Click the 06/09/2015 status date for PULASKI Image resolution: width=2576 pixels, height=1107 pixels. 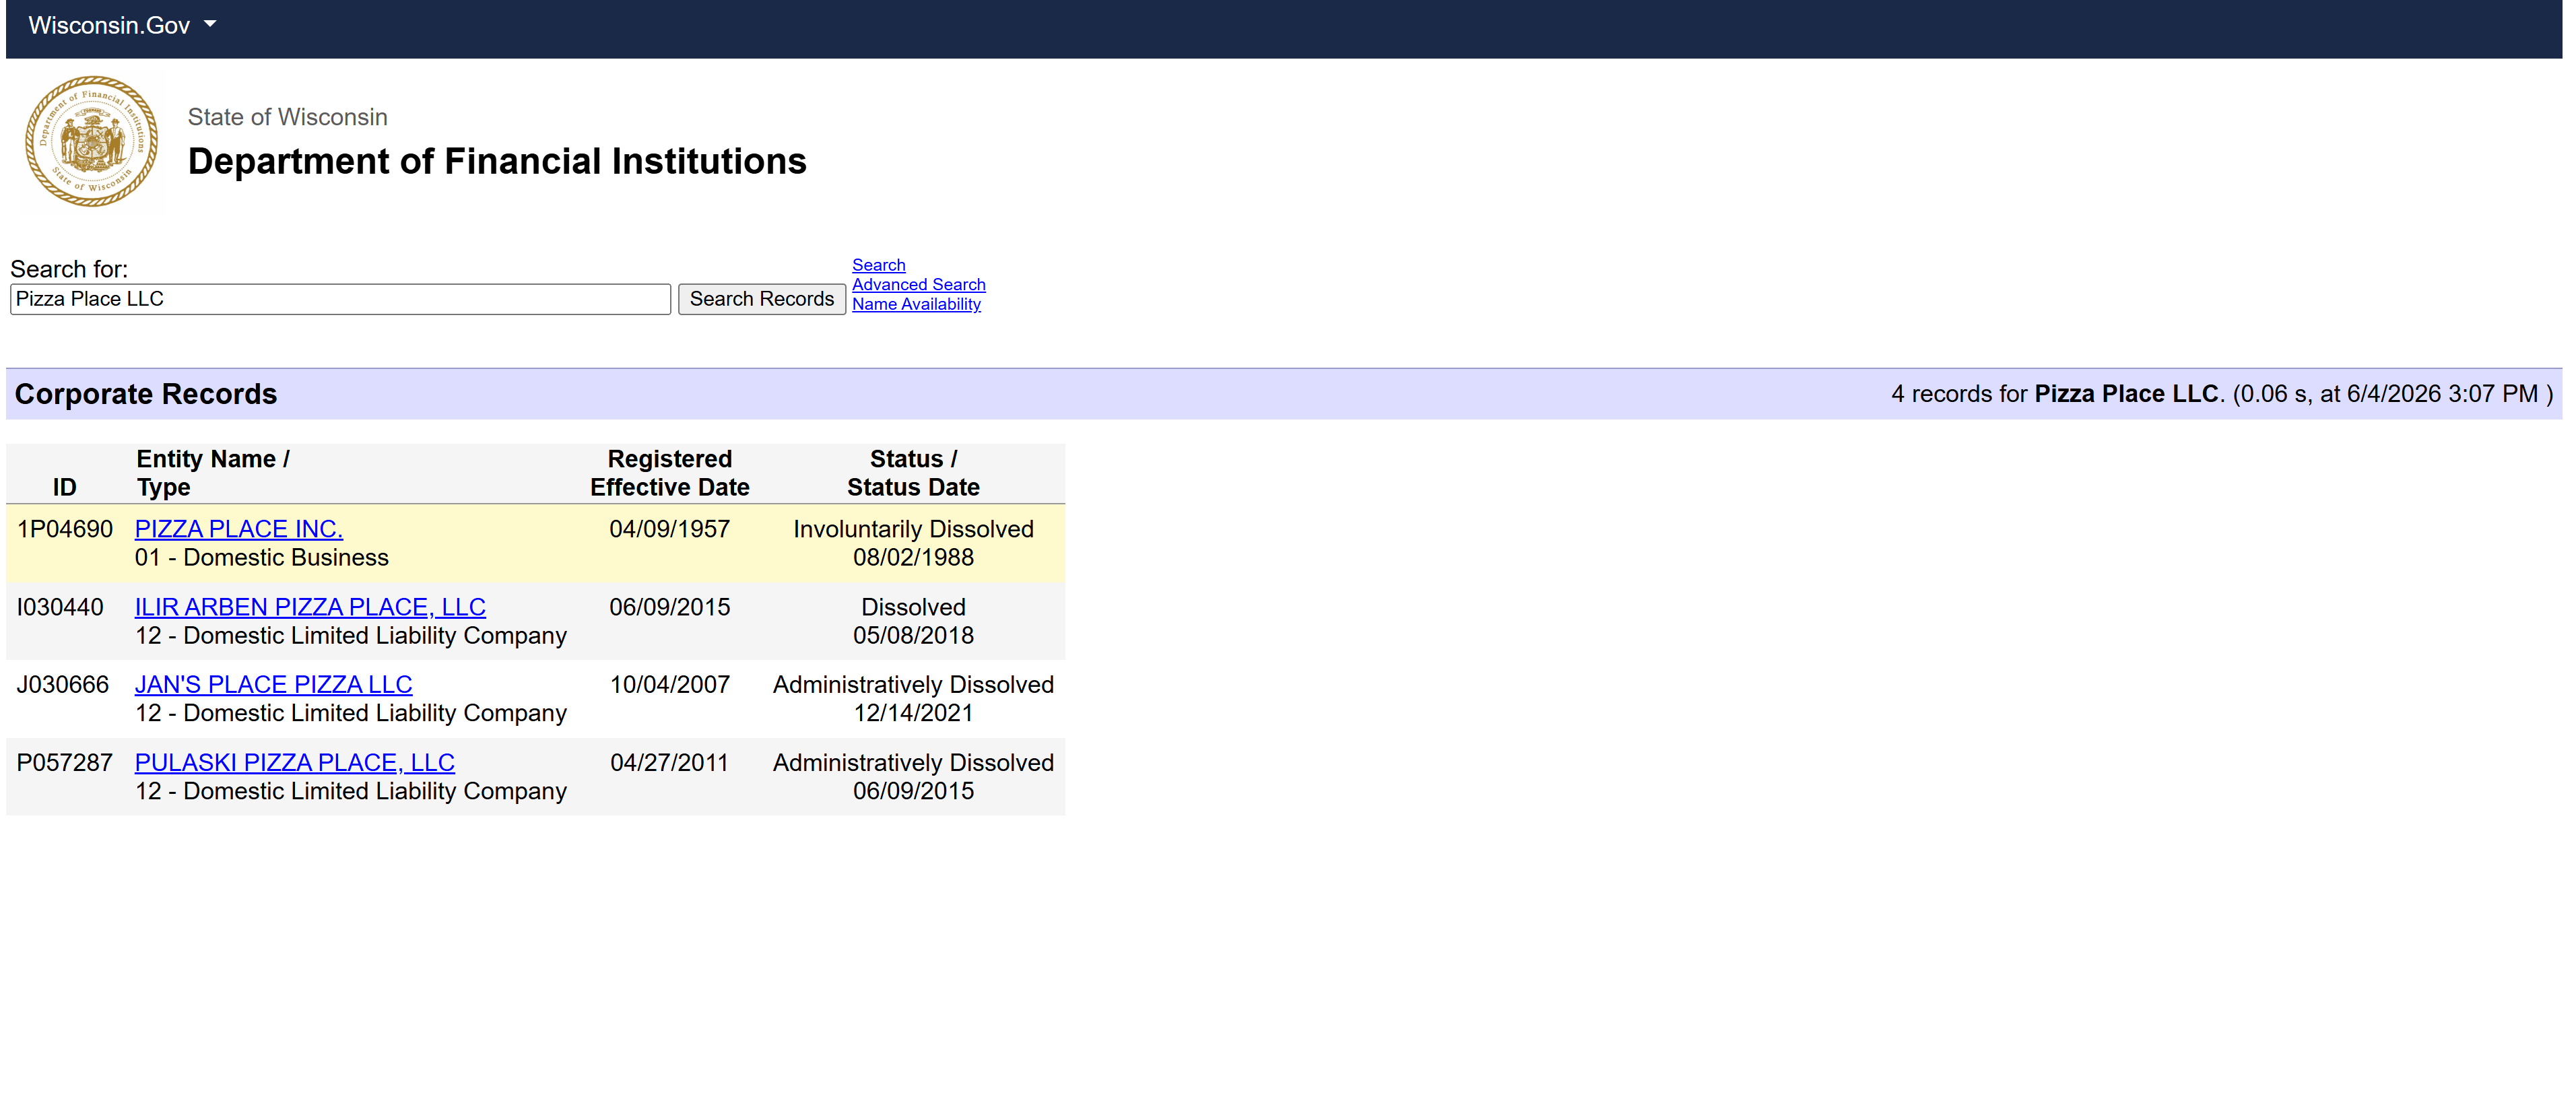(x=913, y=790)
